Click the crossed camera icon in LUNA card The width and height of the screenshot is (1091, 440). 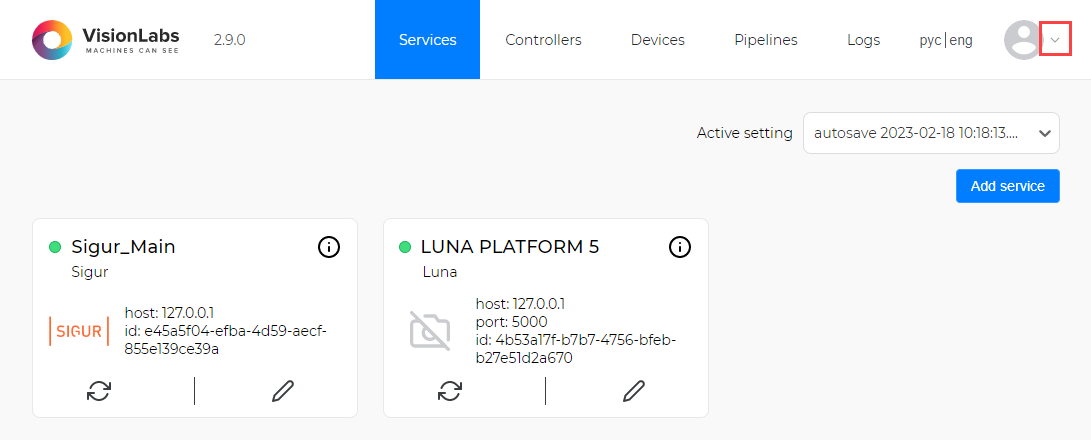tap(430, 331)
